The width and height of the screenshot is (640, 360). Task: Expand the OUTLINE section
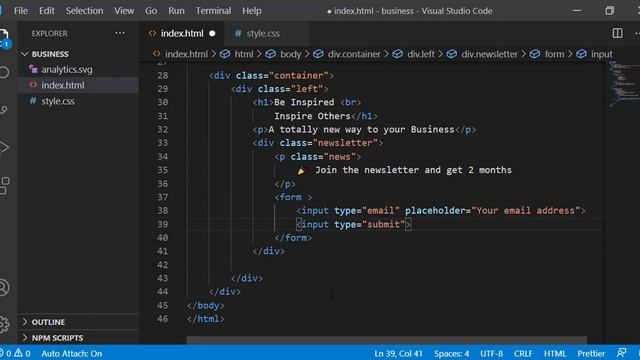click(78, 322)
